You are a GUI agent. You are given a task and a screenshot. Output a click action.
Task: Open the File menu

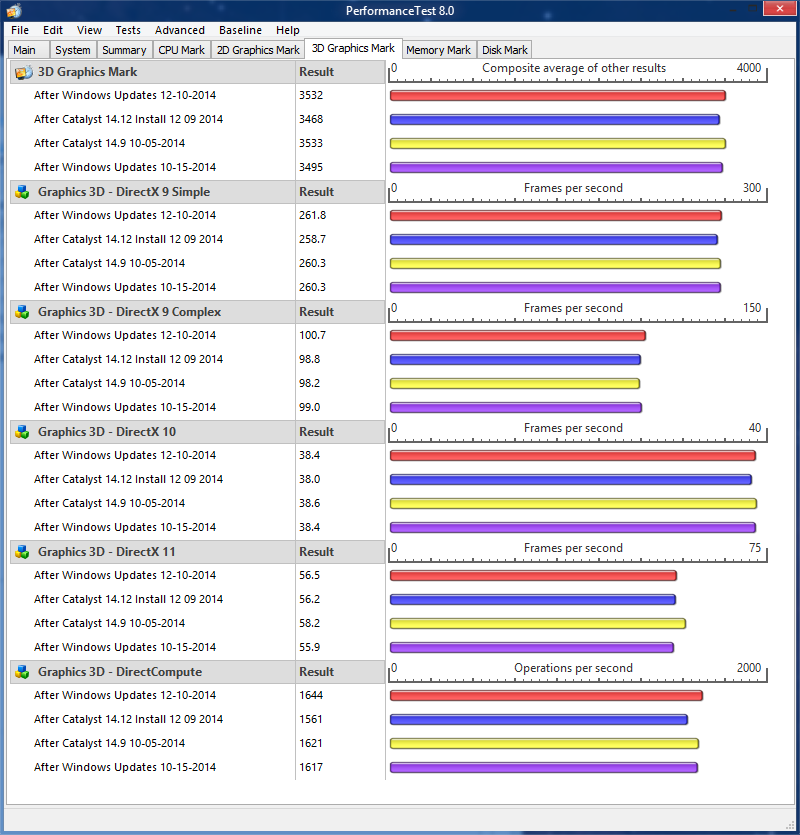coord(20,30)
